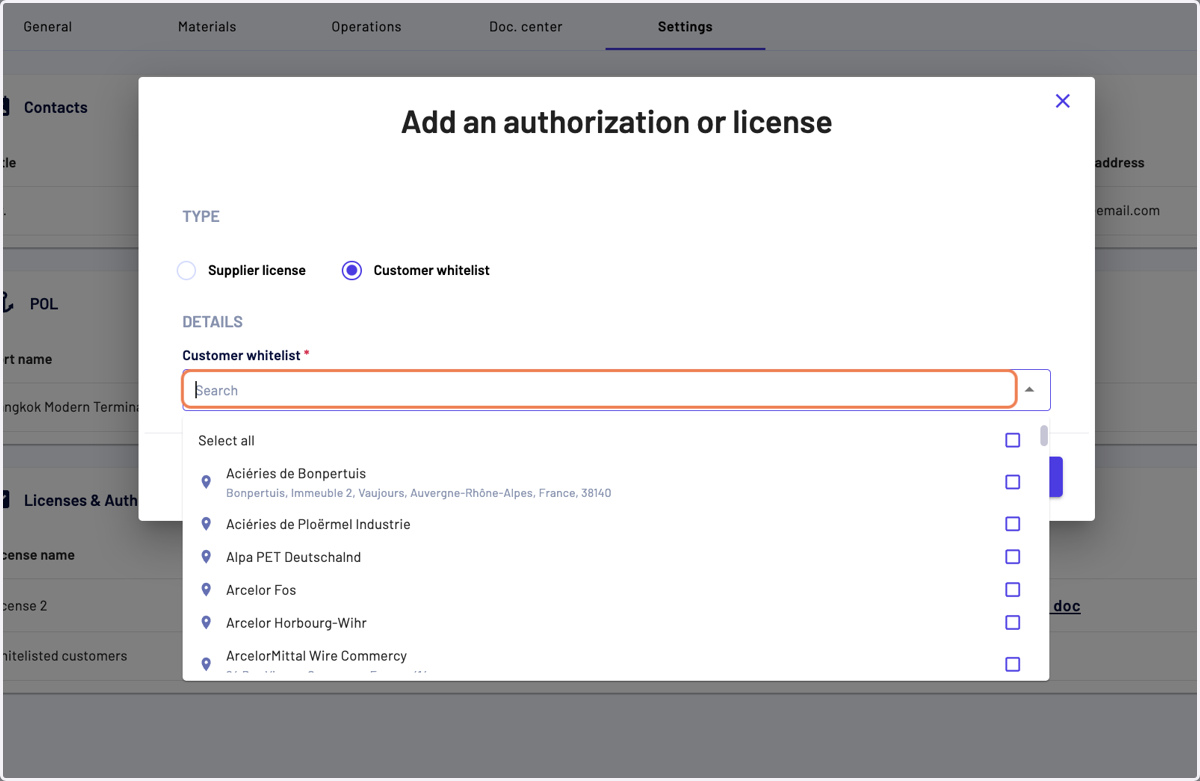Check the Arcelor Horbourg-Wihr checkbox

click(x=1012, y=623)
